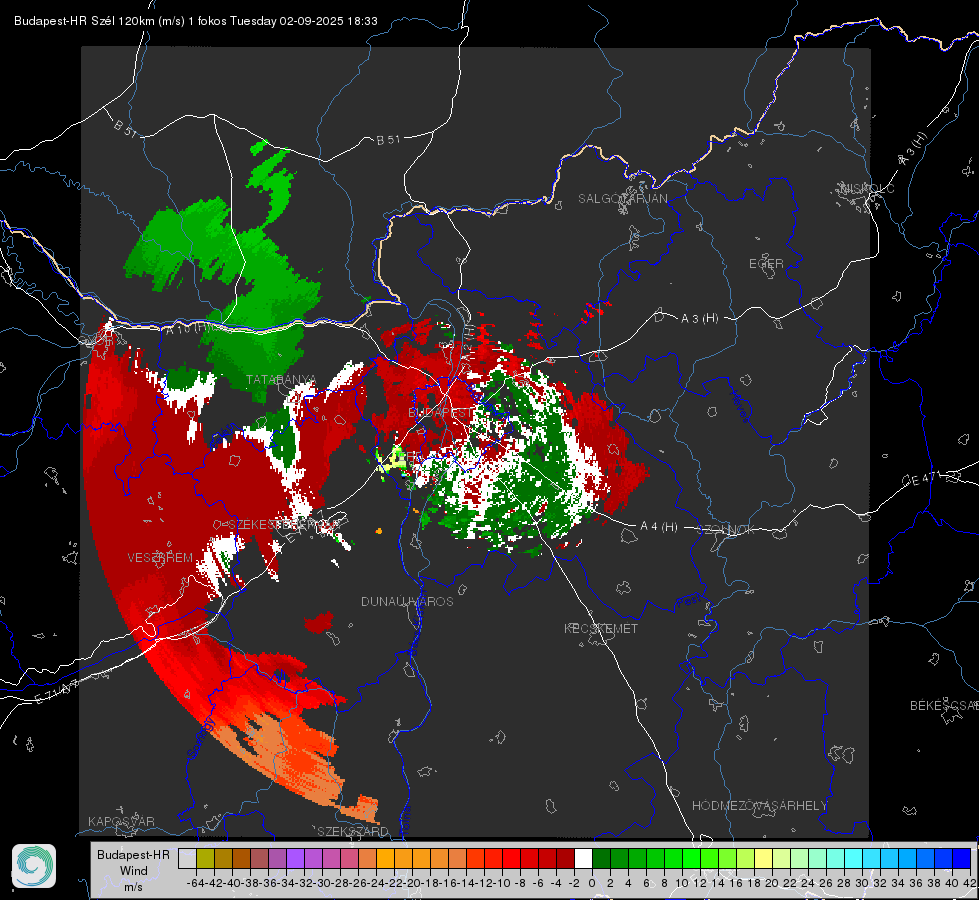
Task: Click the SZOLNOK city label
Action: pyautogui.click(x=728, y=530)
